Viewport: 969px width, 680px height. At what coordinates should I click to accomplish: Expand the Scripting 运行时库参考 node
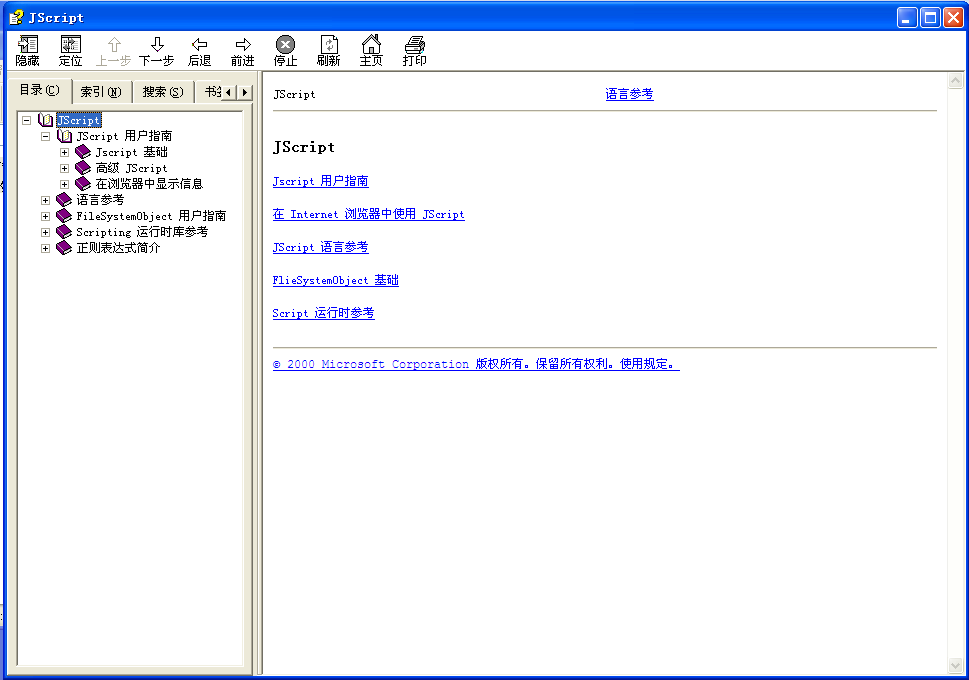[x=45, y=232]
